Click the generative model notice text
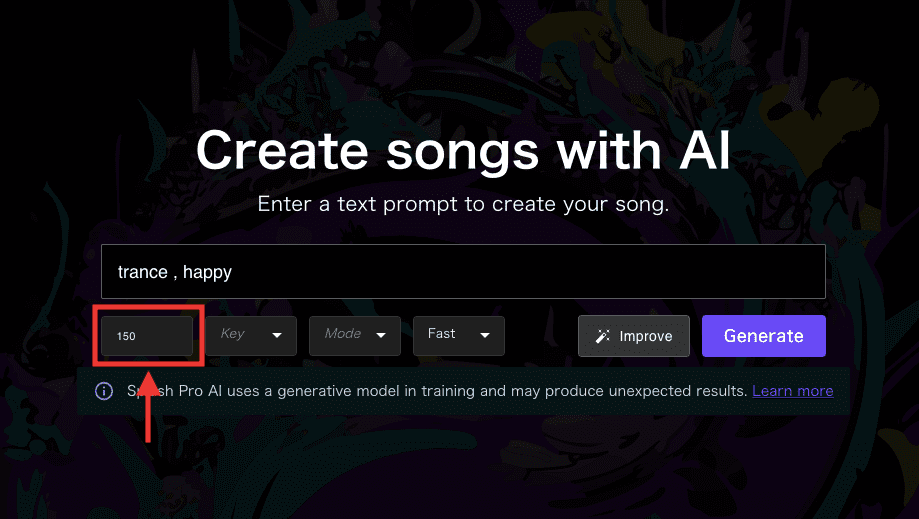This screenshot has height=519, width=919. (437, 391)
